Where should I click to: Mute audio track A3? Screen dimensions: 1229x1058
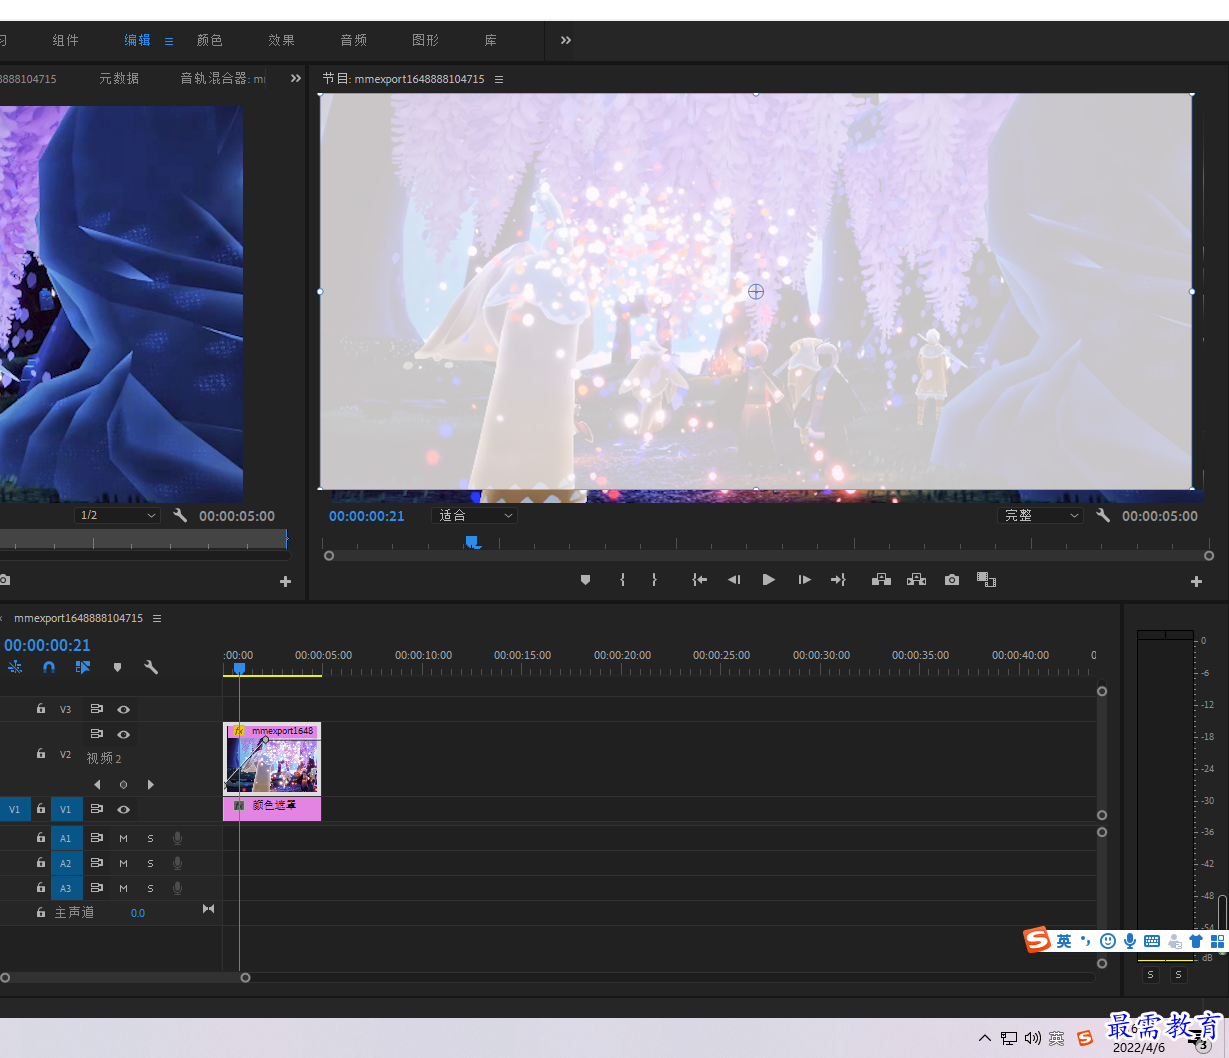pos(124,888)
